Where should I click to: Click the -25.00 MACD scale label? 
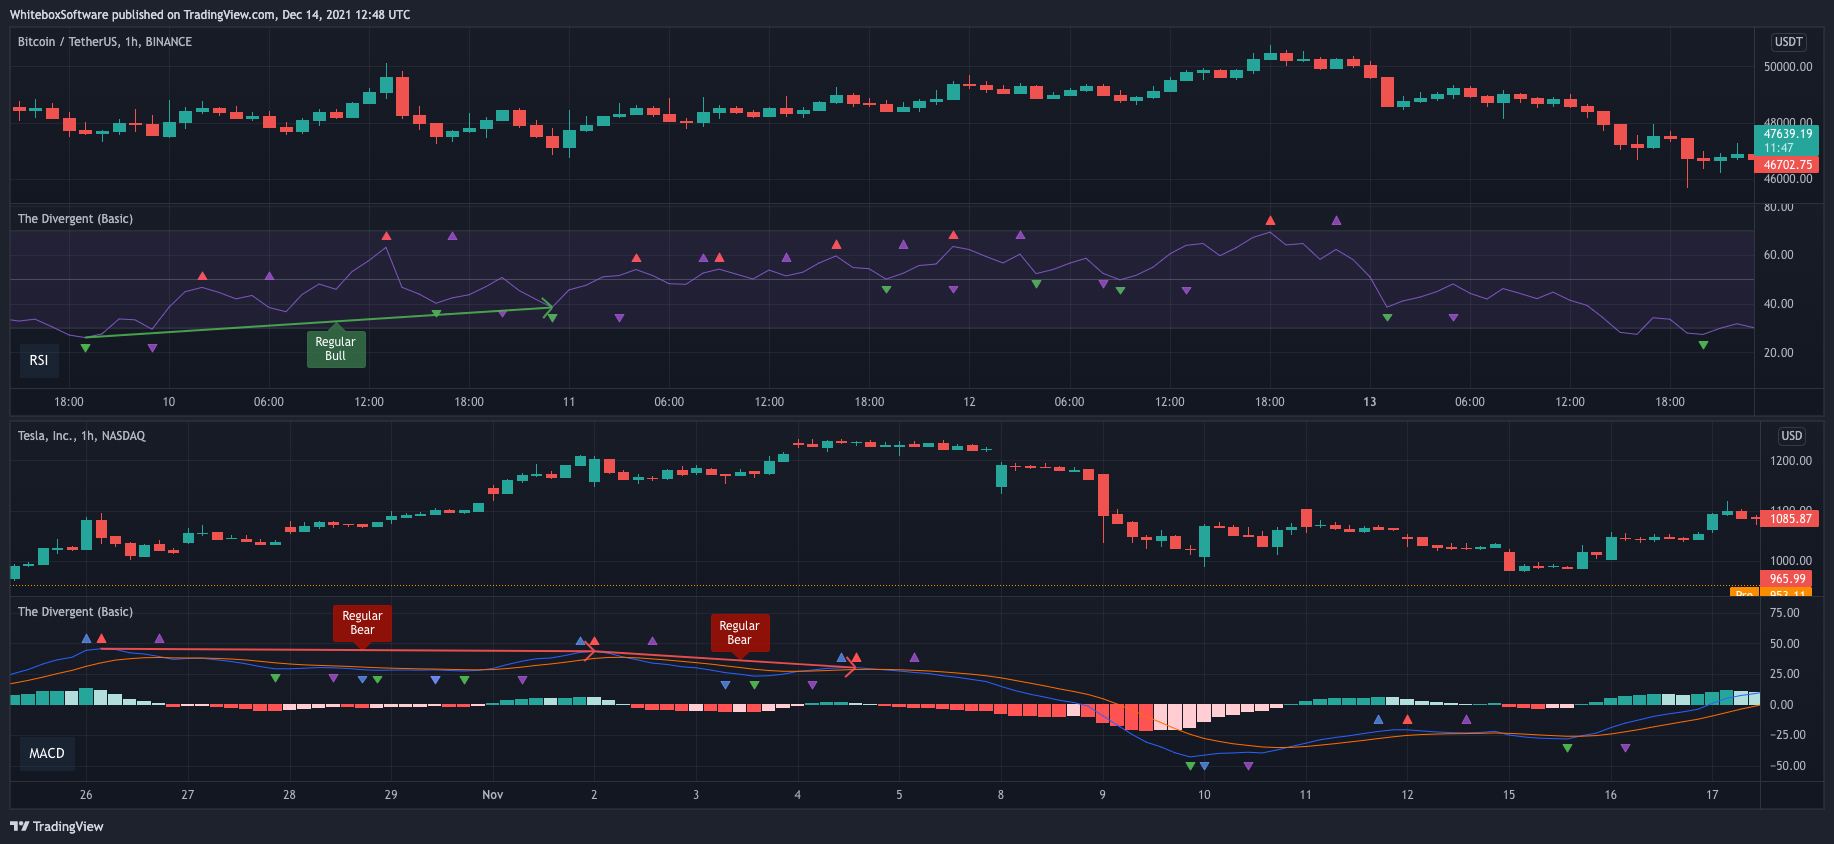tap(1787, 735)
